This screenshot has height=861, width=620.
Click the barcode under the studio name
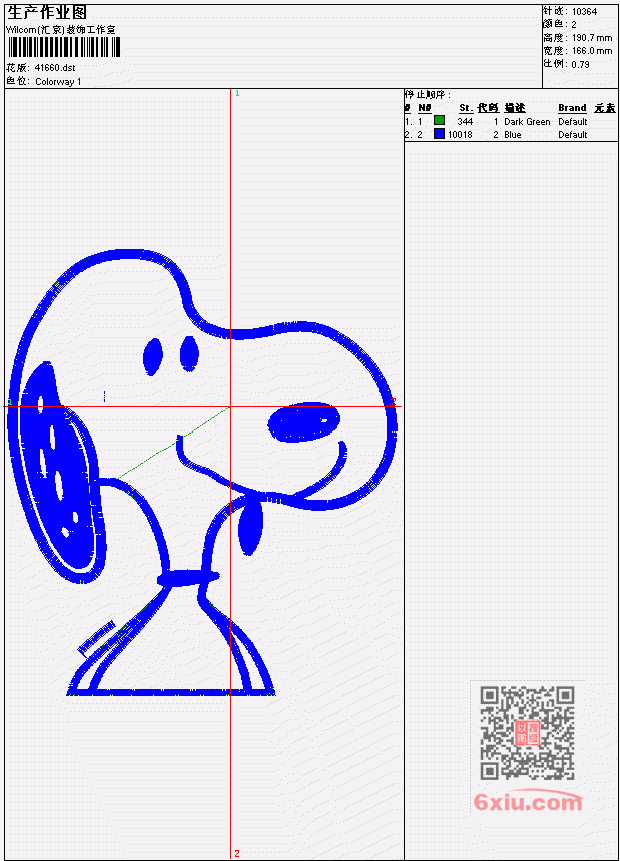tap(64, 47)
